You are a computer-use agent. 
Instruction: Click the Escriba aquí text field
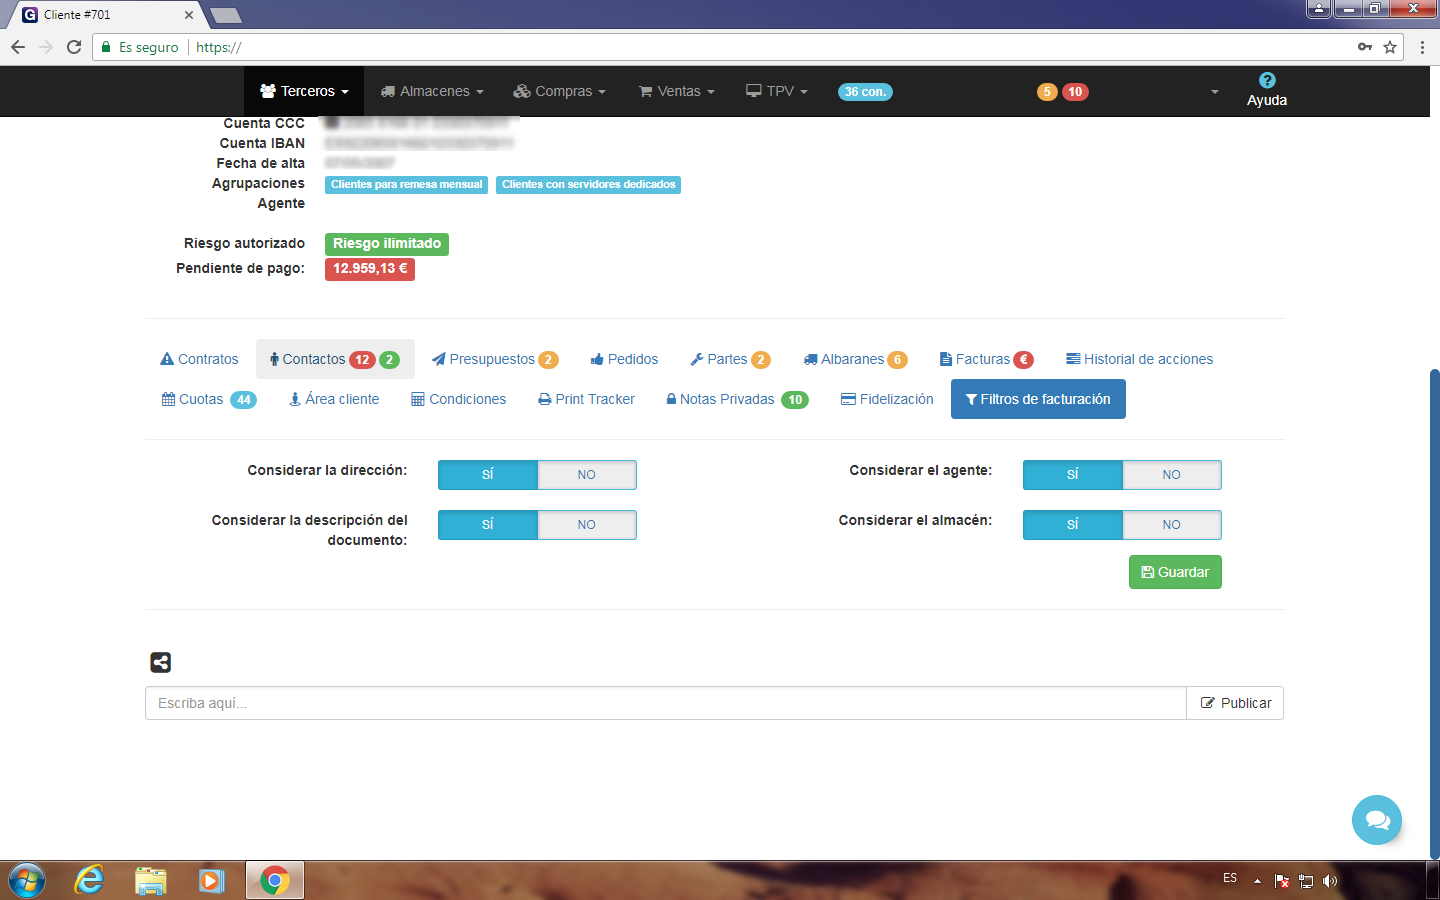(665, 703)
